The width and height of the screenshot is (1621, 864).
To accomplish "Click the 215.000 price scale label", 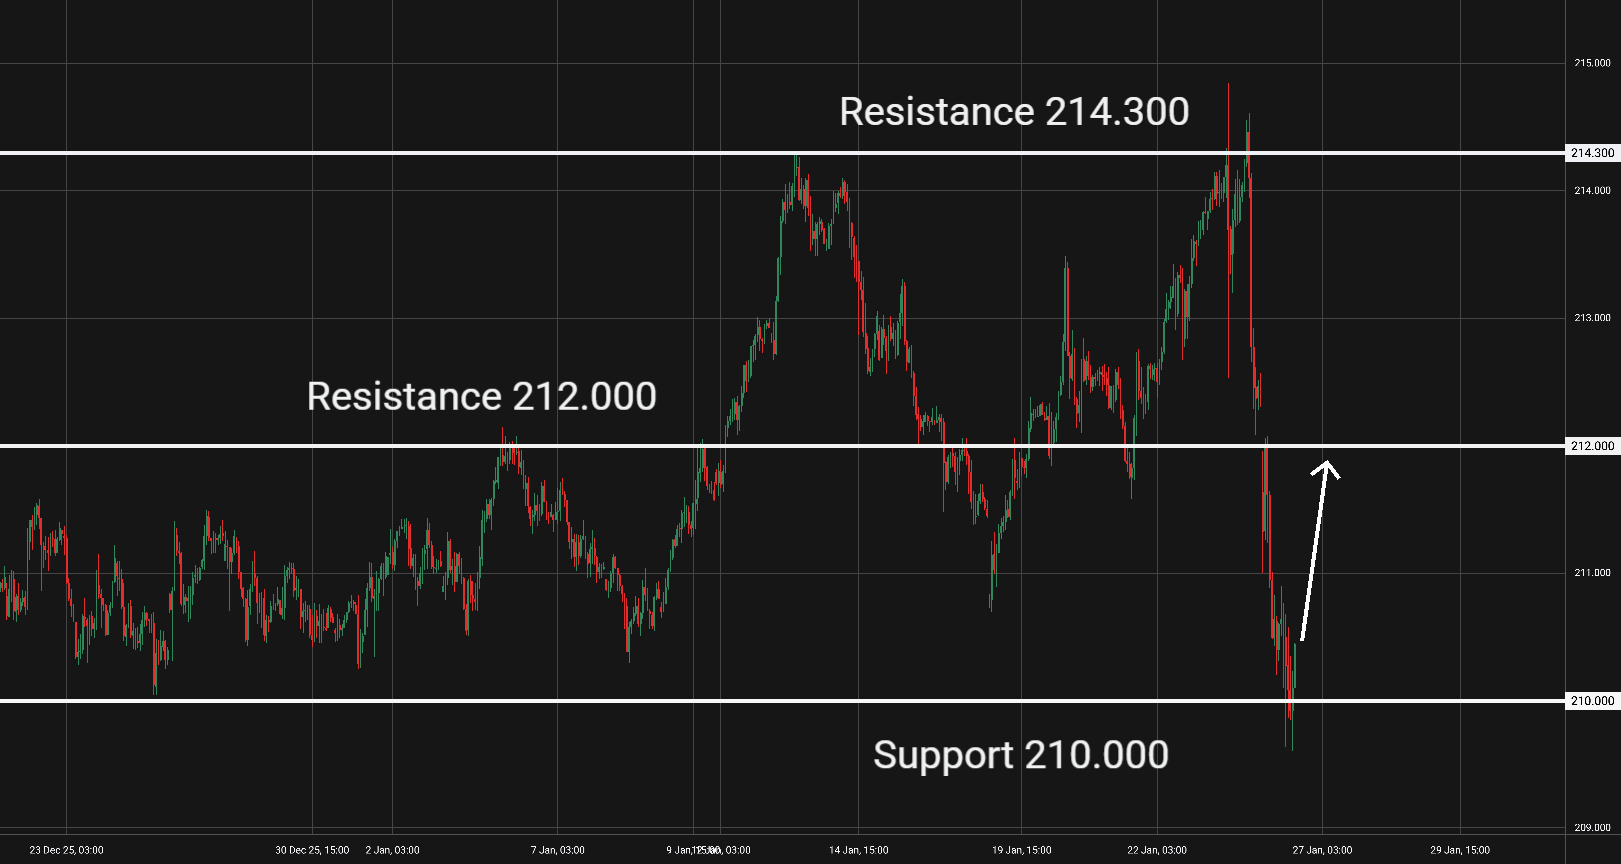I will 1592,63.
